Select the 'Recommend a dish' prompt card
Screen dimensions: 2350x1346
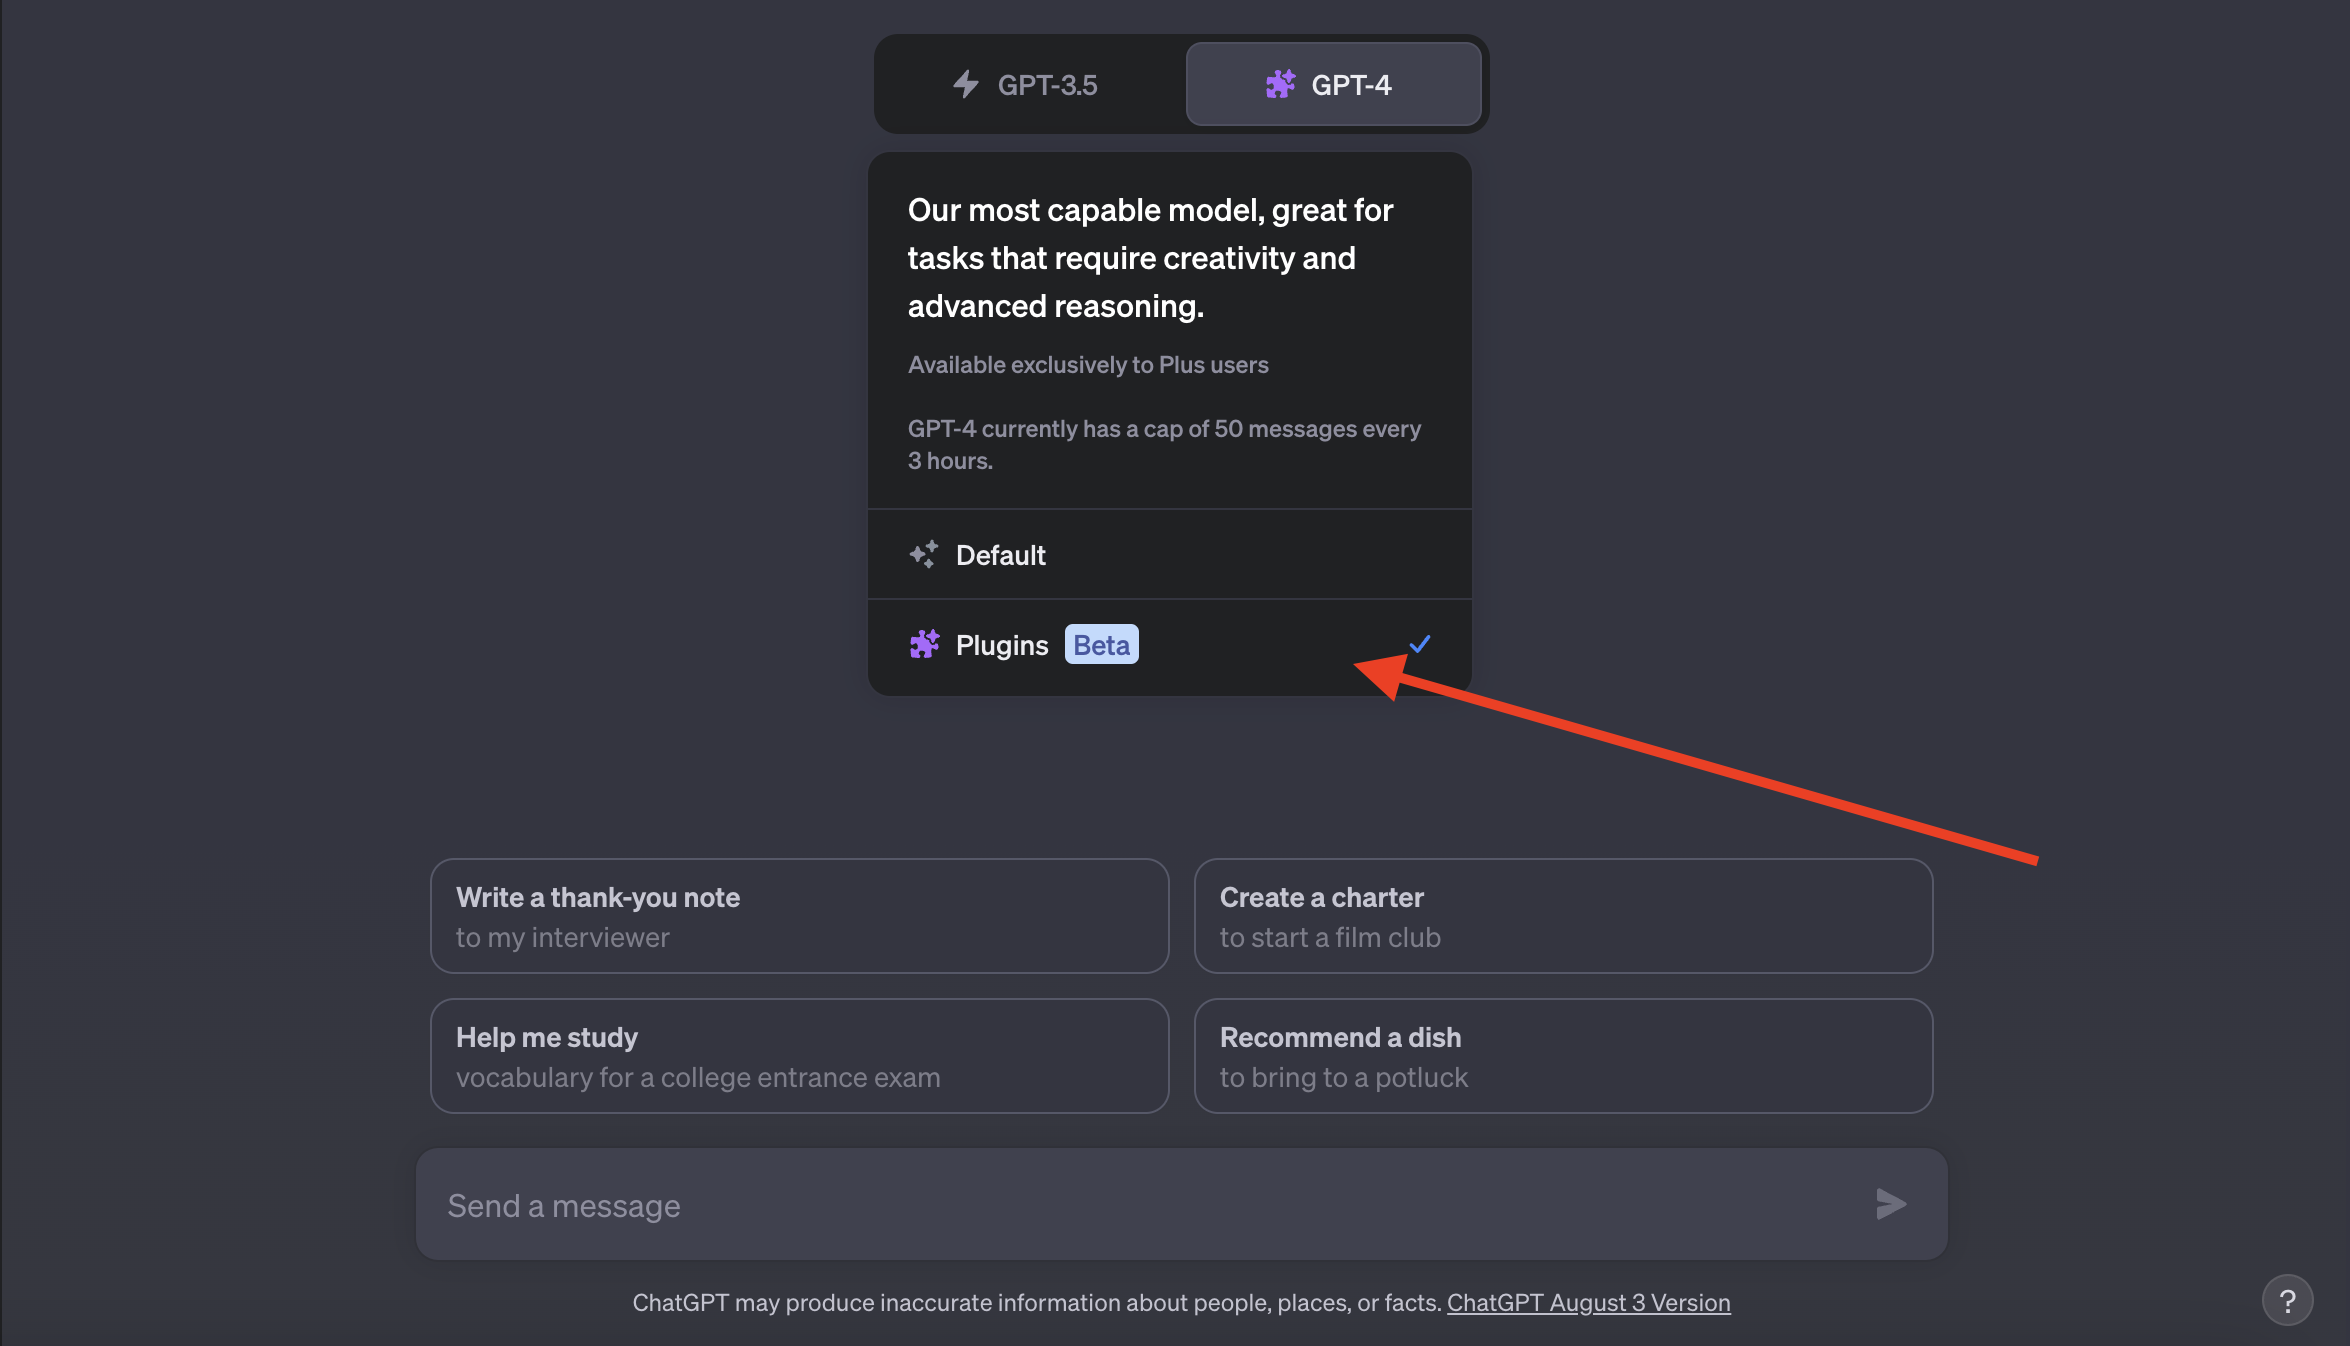tap(1563, 1056)
